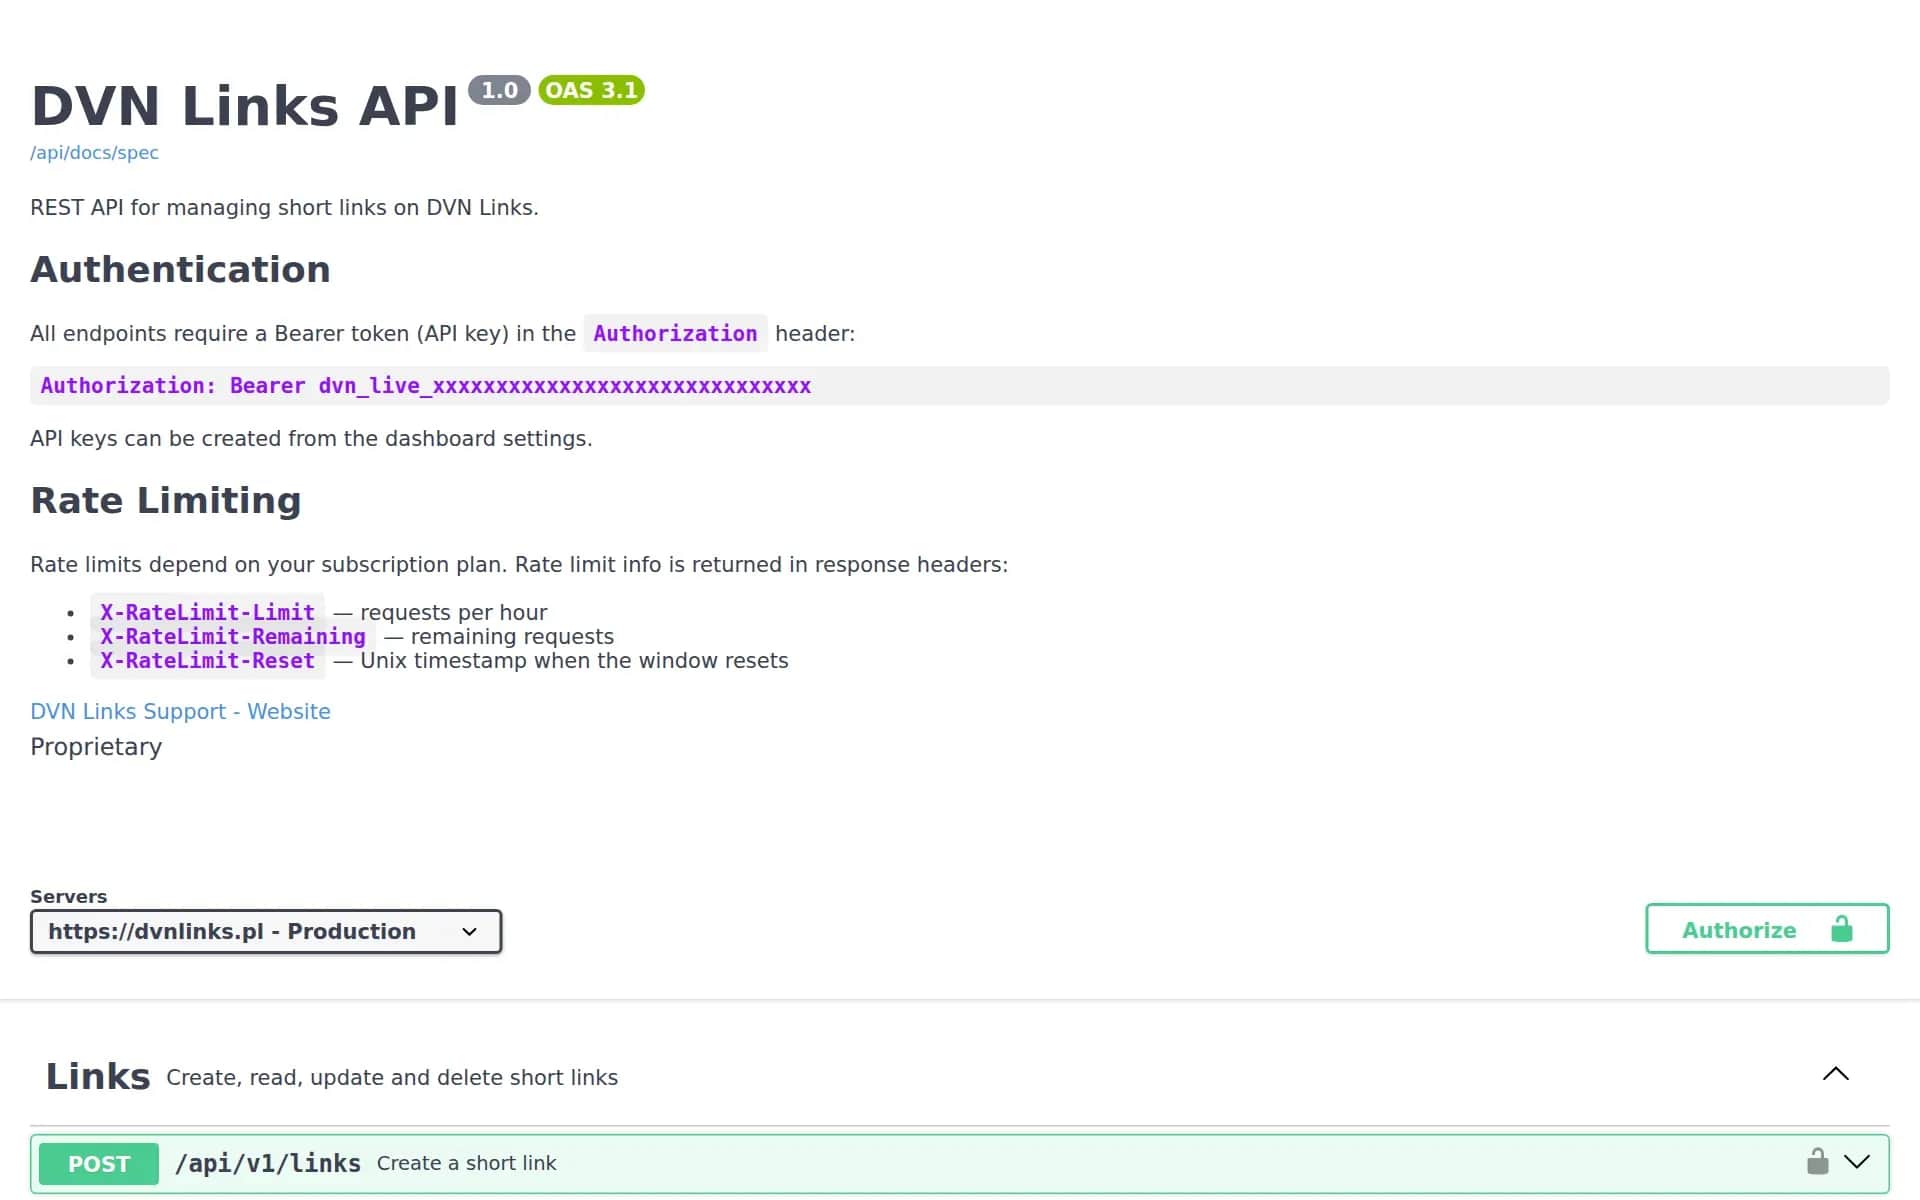Click the Rate Limiting heading
The width and height of the screenshot is (1920, 1200).
(x=166, y=501)
